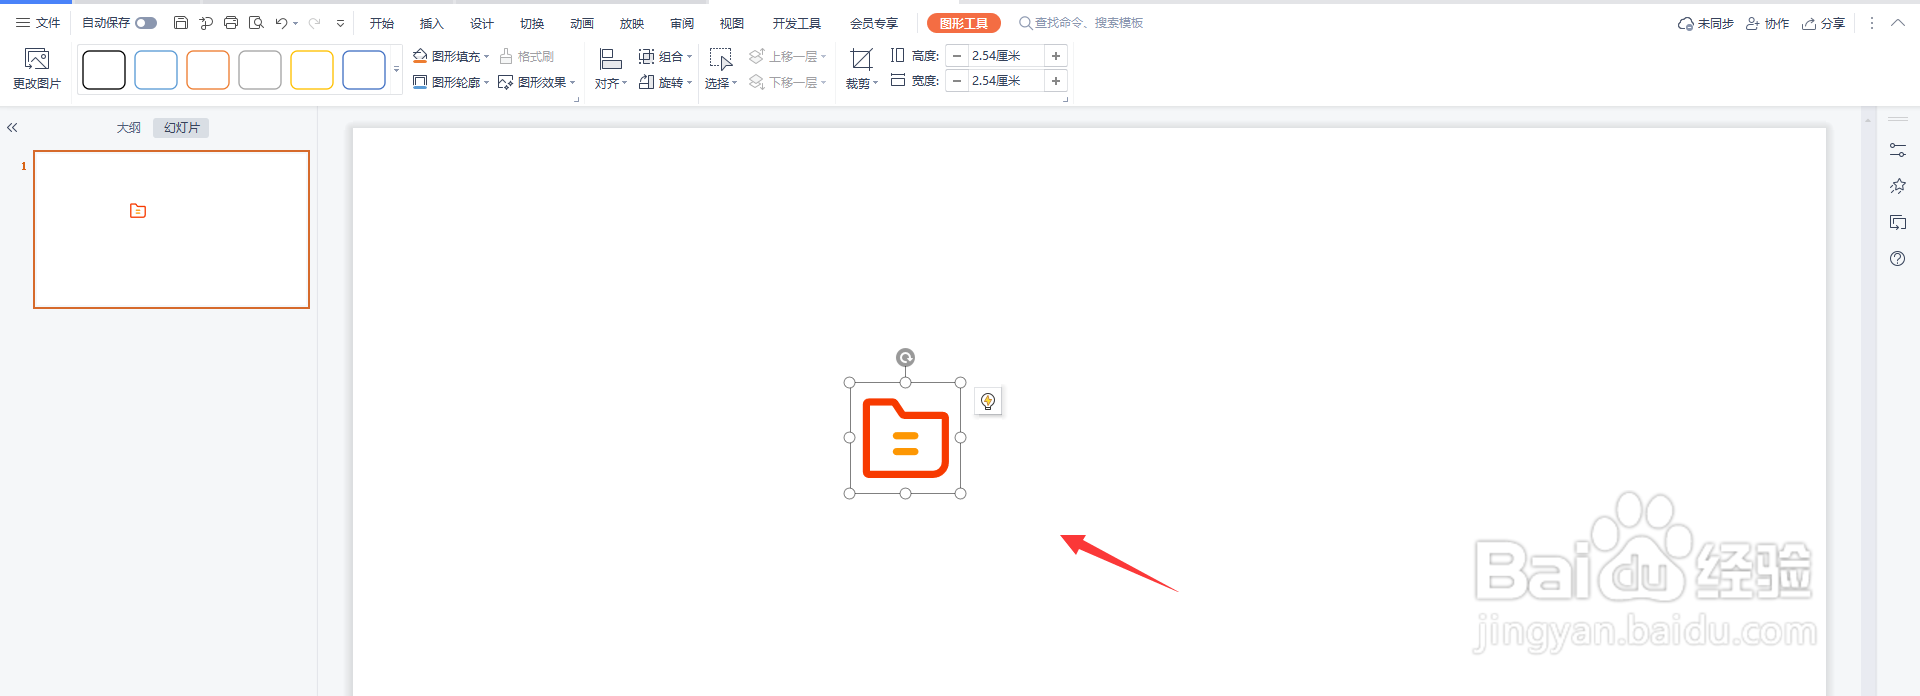Screen dimensions: 1920x696
Task: Open the 开始 ribbon tab
Action: pos(382,23)
